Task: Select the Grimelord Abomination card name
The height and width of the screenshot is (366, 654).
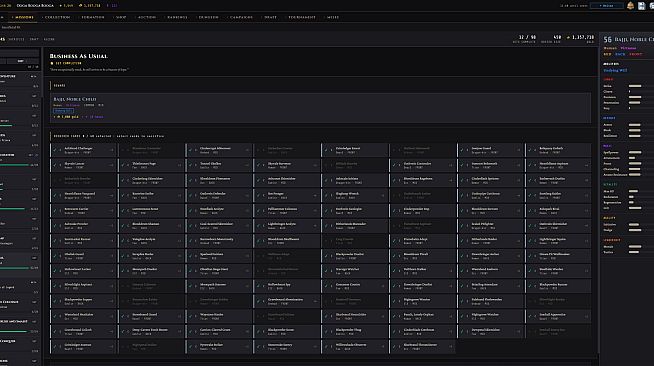Action: click(x=285, y=300)
